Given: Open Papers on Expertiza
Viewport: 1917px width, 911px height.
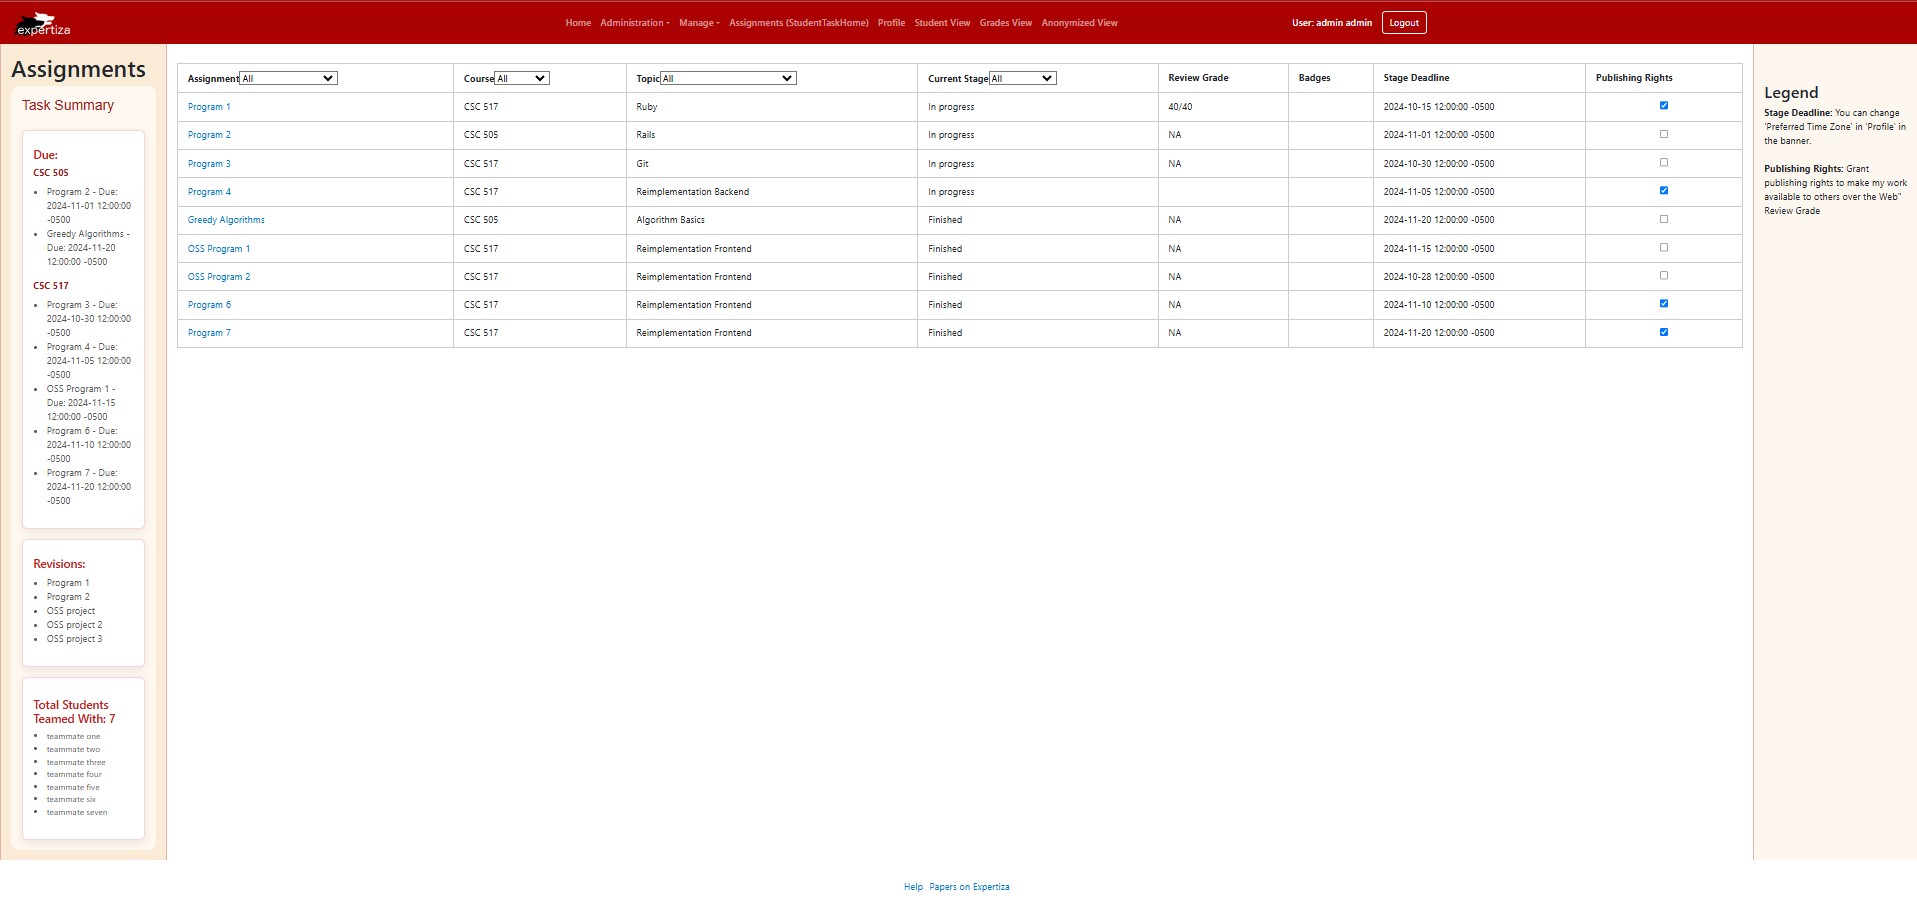Looking at the screenshot, I should pyautogui.click(x=968, y=886).
